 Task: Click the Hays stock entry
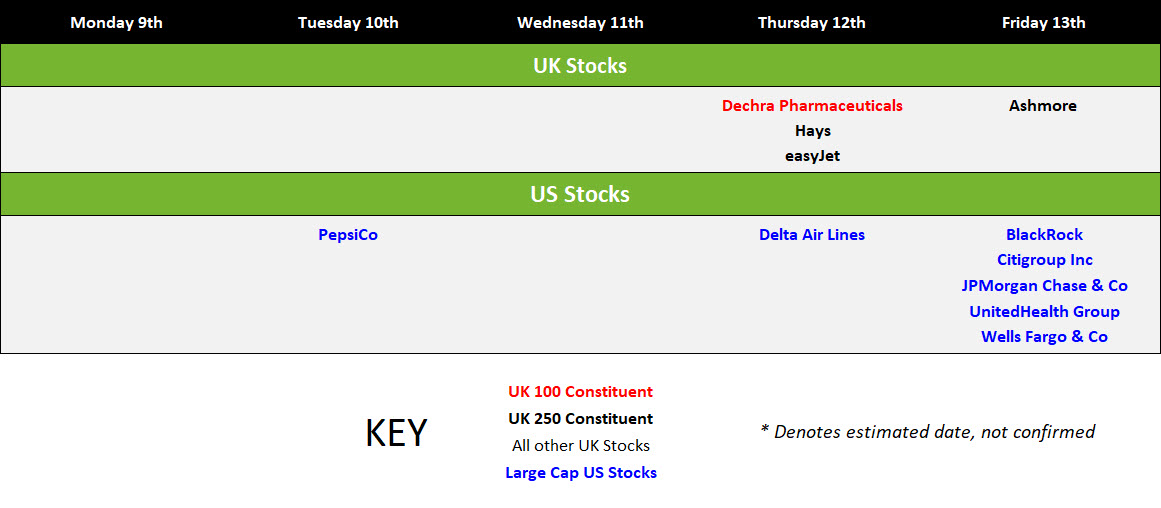pyautogui.click(x=813, y=131)
